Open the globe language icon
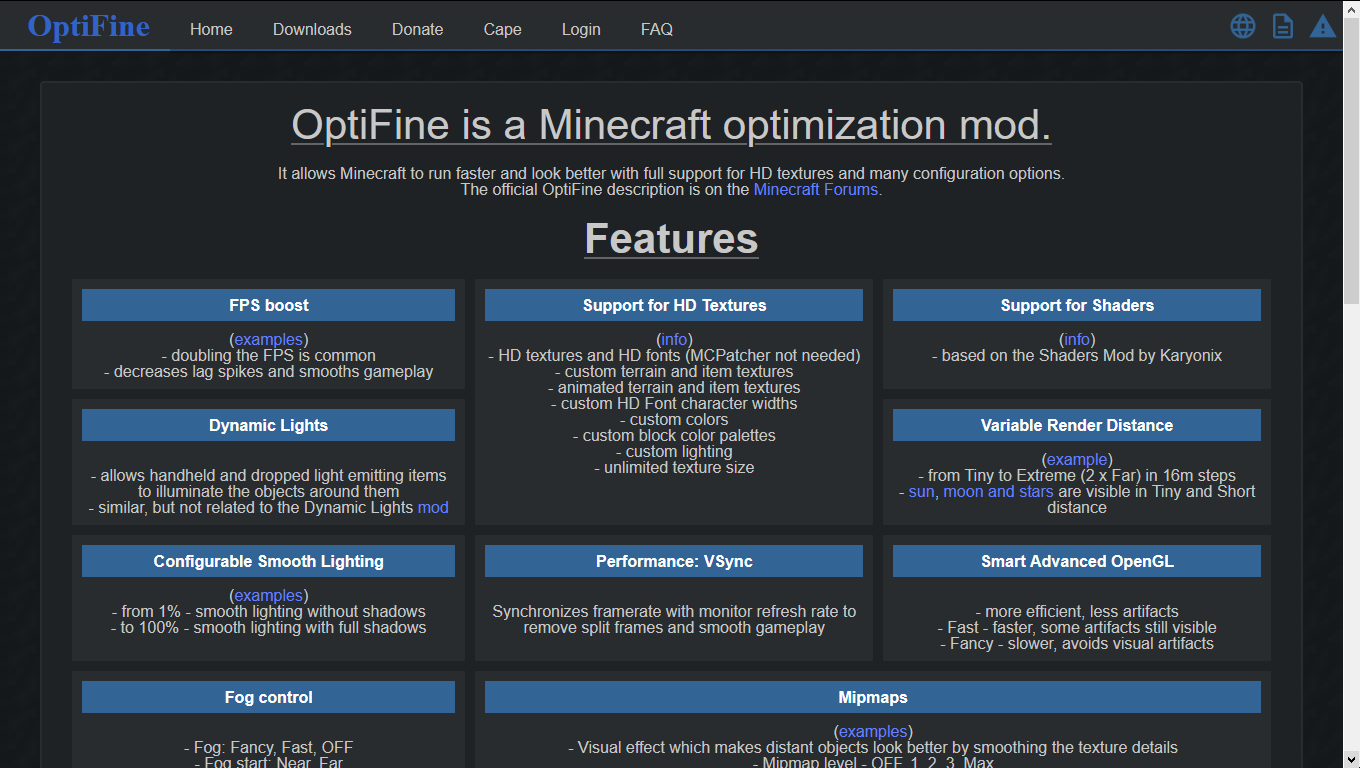This screenshot has height=768, width=1360. point(1243,26)
